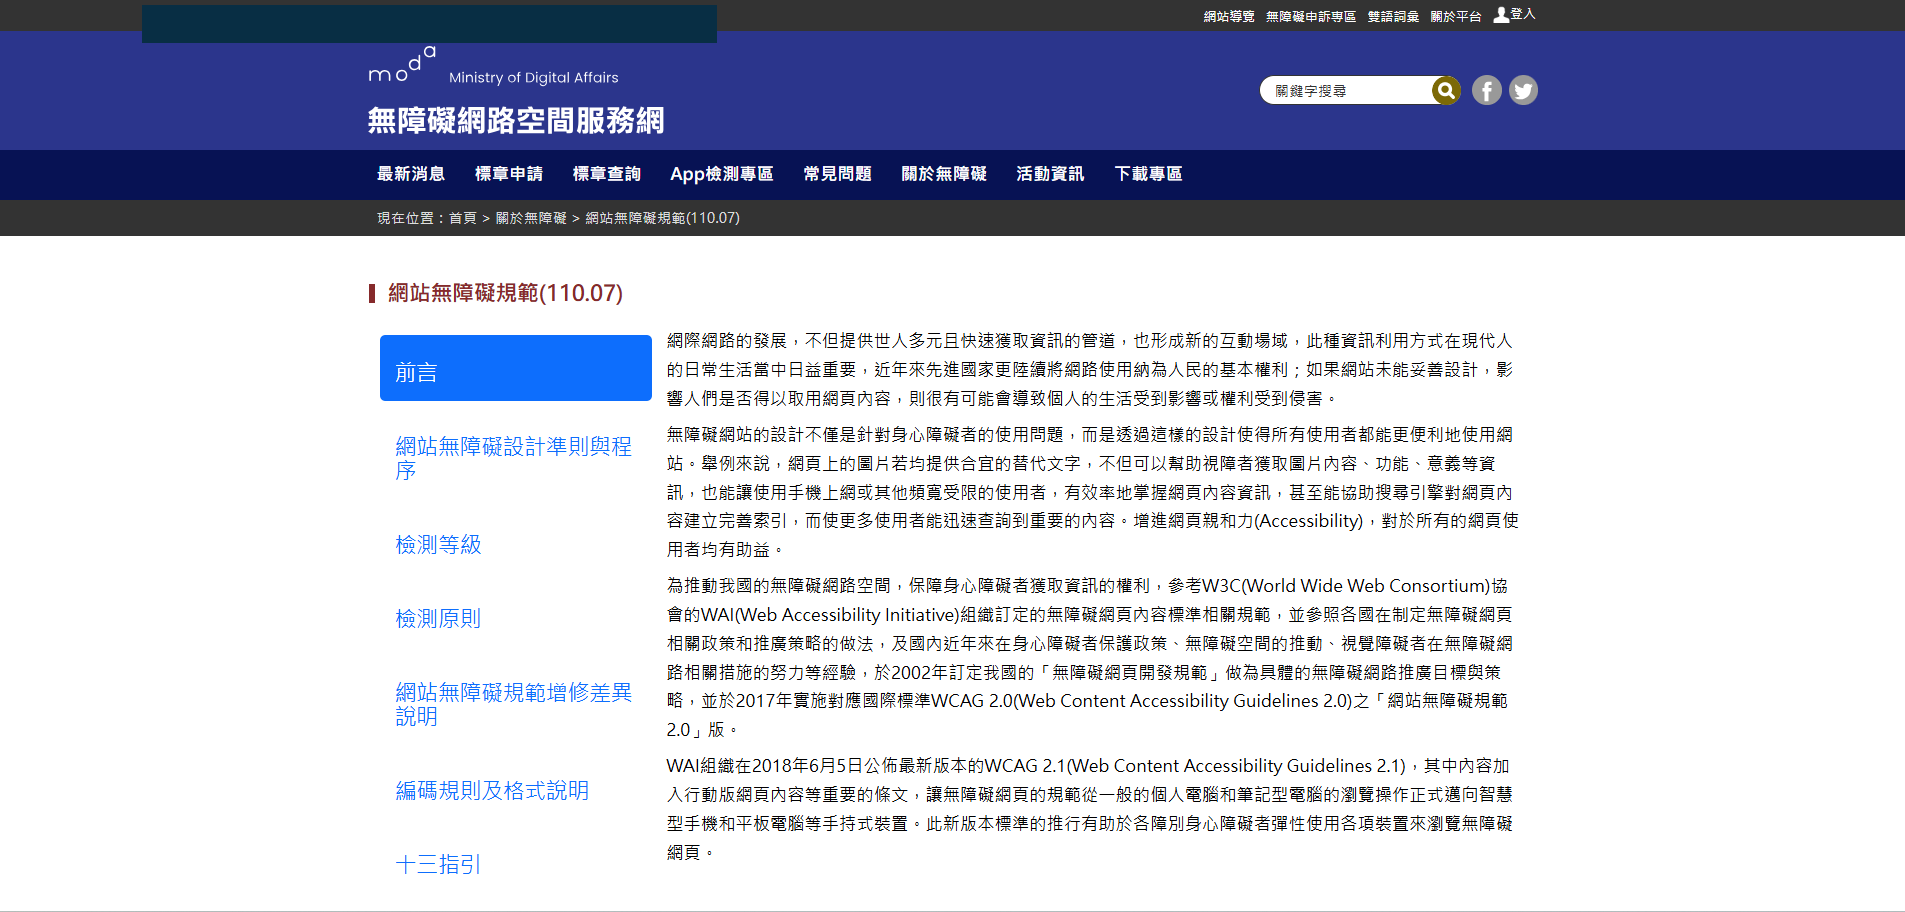Type in the 關鍵字搜尋 search field
1905x912 pixels.
coord(1345,91)
